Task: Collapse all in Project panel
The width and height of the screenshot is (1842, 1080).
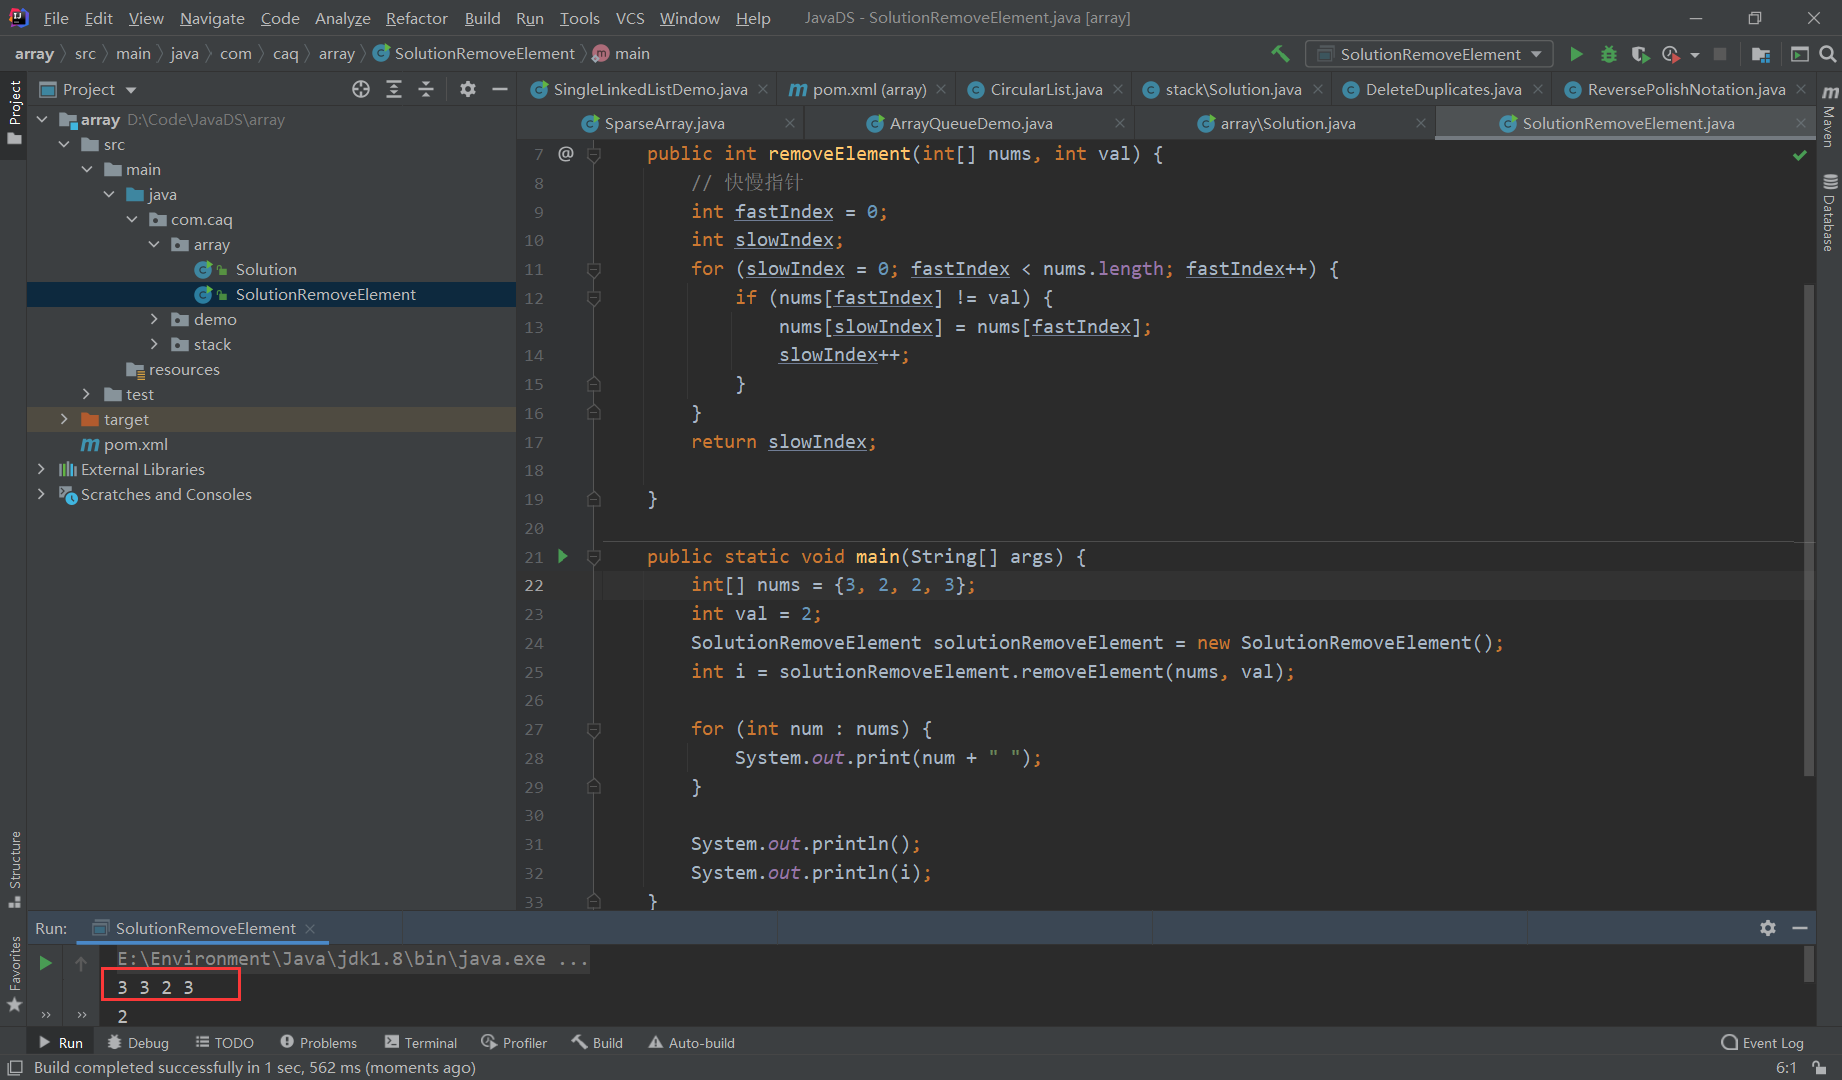Action: pyautogui.click(x=426, y=89)
